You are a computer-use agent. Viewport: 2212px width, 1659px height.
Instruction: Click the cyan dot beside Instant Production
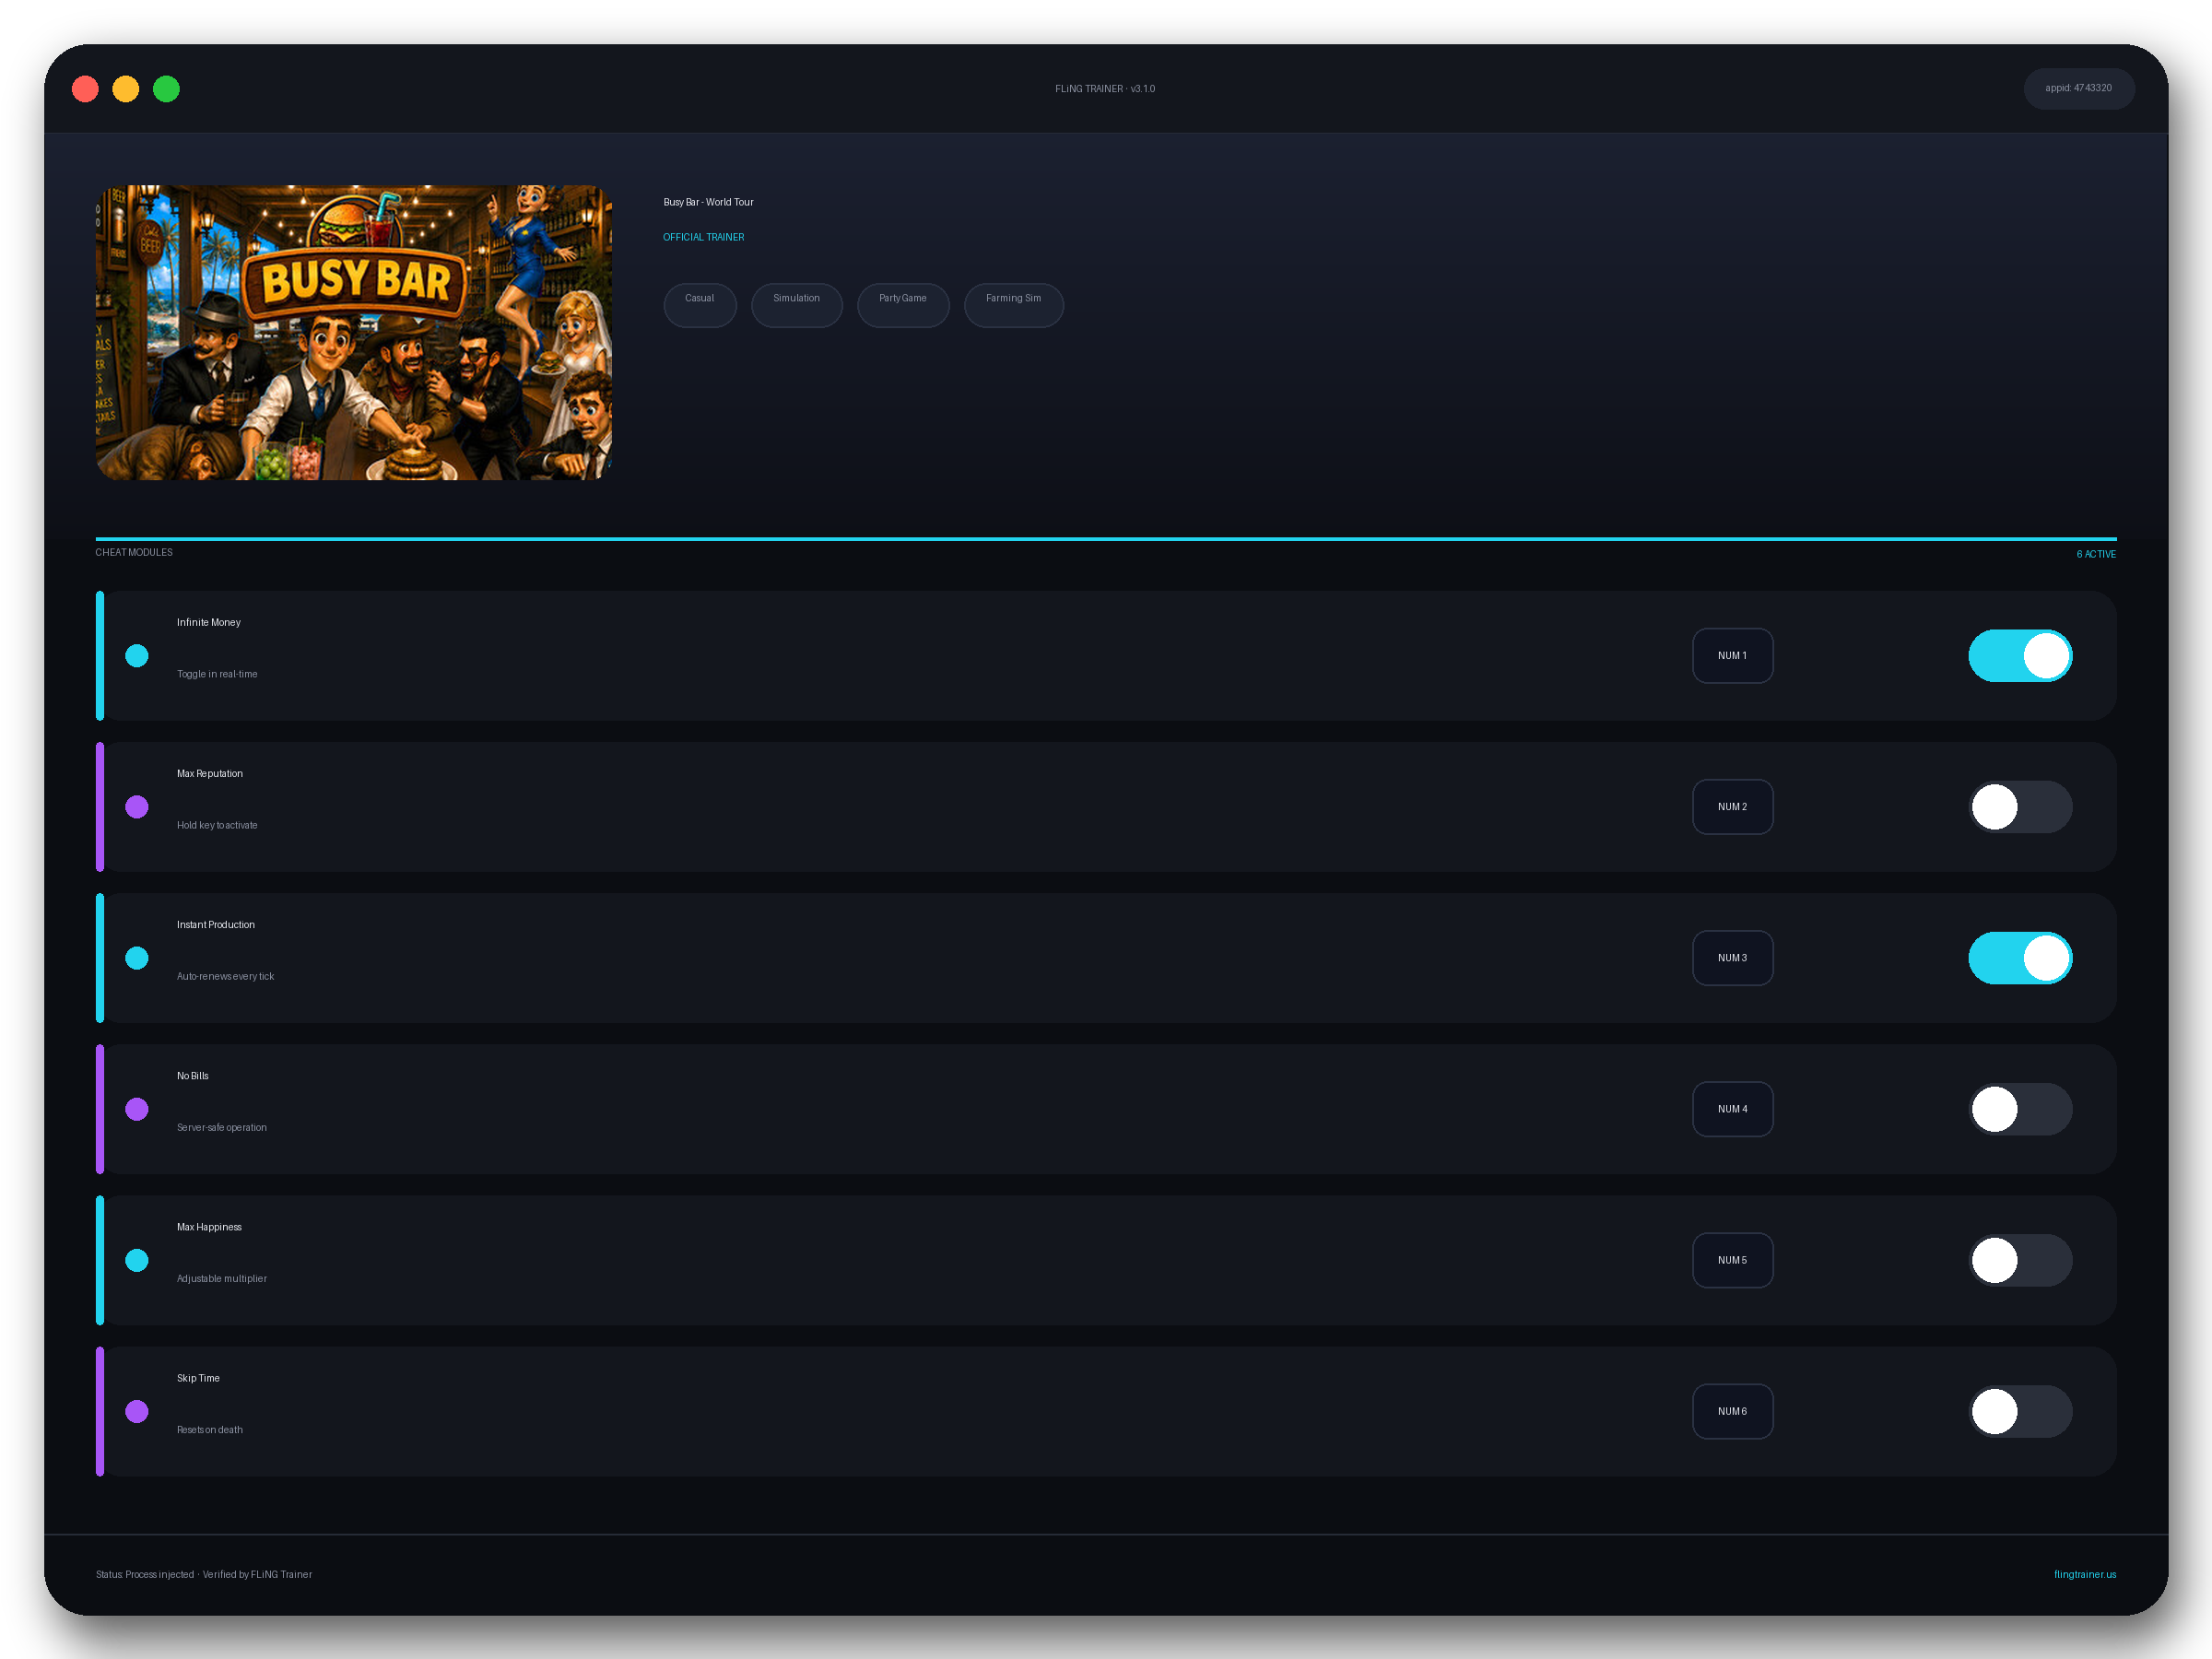click(x=137, y=958)
